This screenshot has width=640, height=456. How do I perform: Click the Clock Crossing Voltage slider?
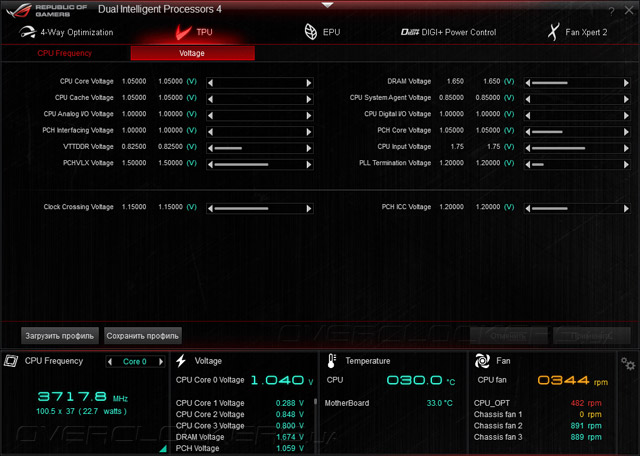pyautogui.click(x=260, y=209)
